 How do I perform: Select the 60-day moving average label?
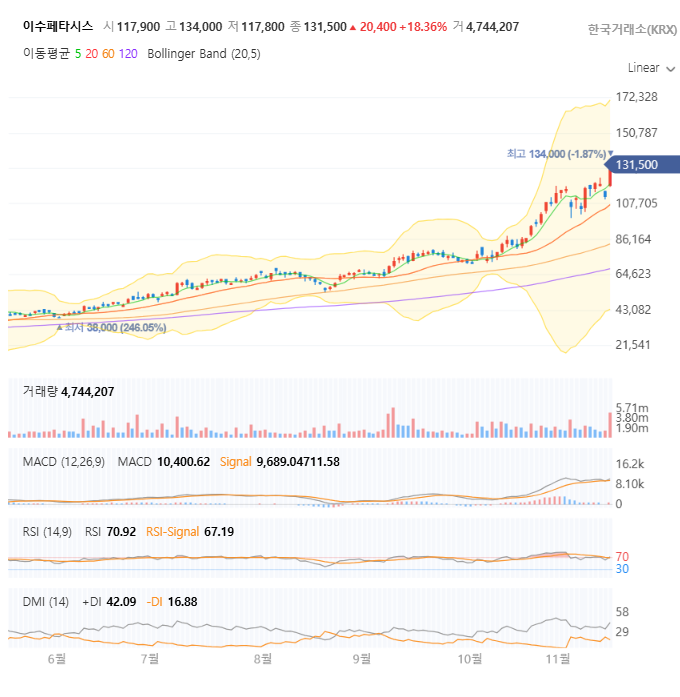click(108, 54)
